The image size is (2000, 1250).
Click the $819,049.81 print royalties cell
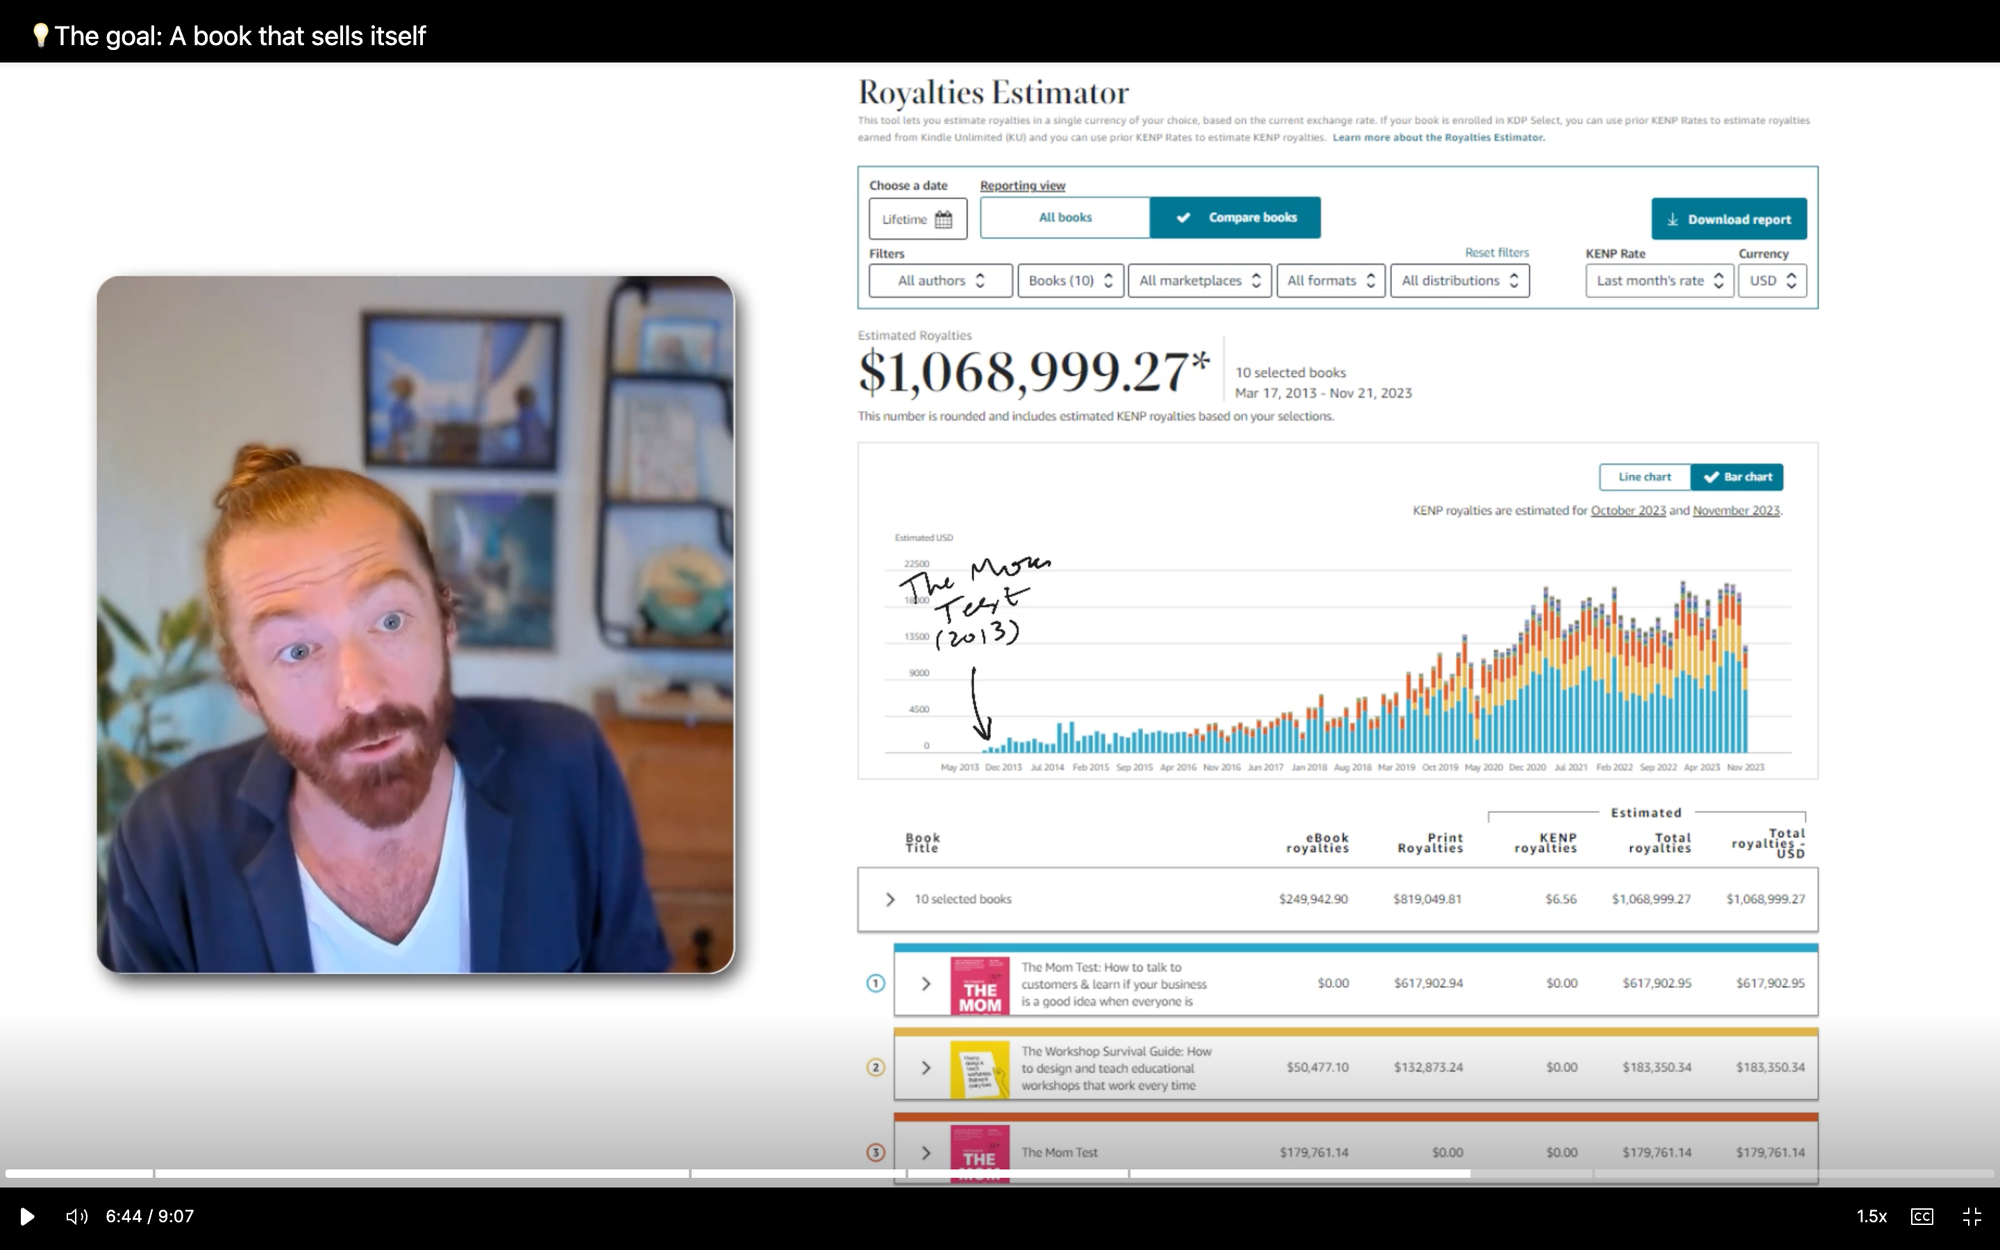pyautogui.click(x=1427, y=899)
